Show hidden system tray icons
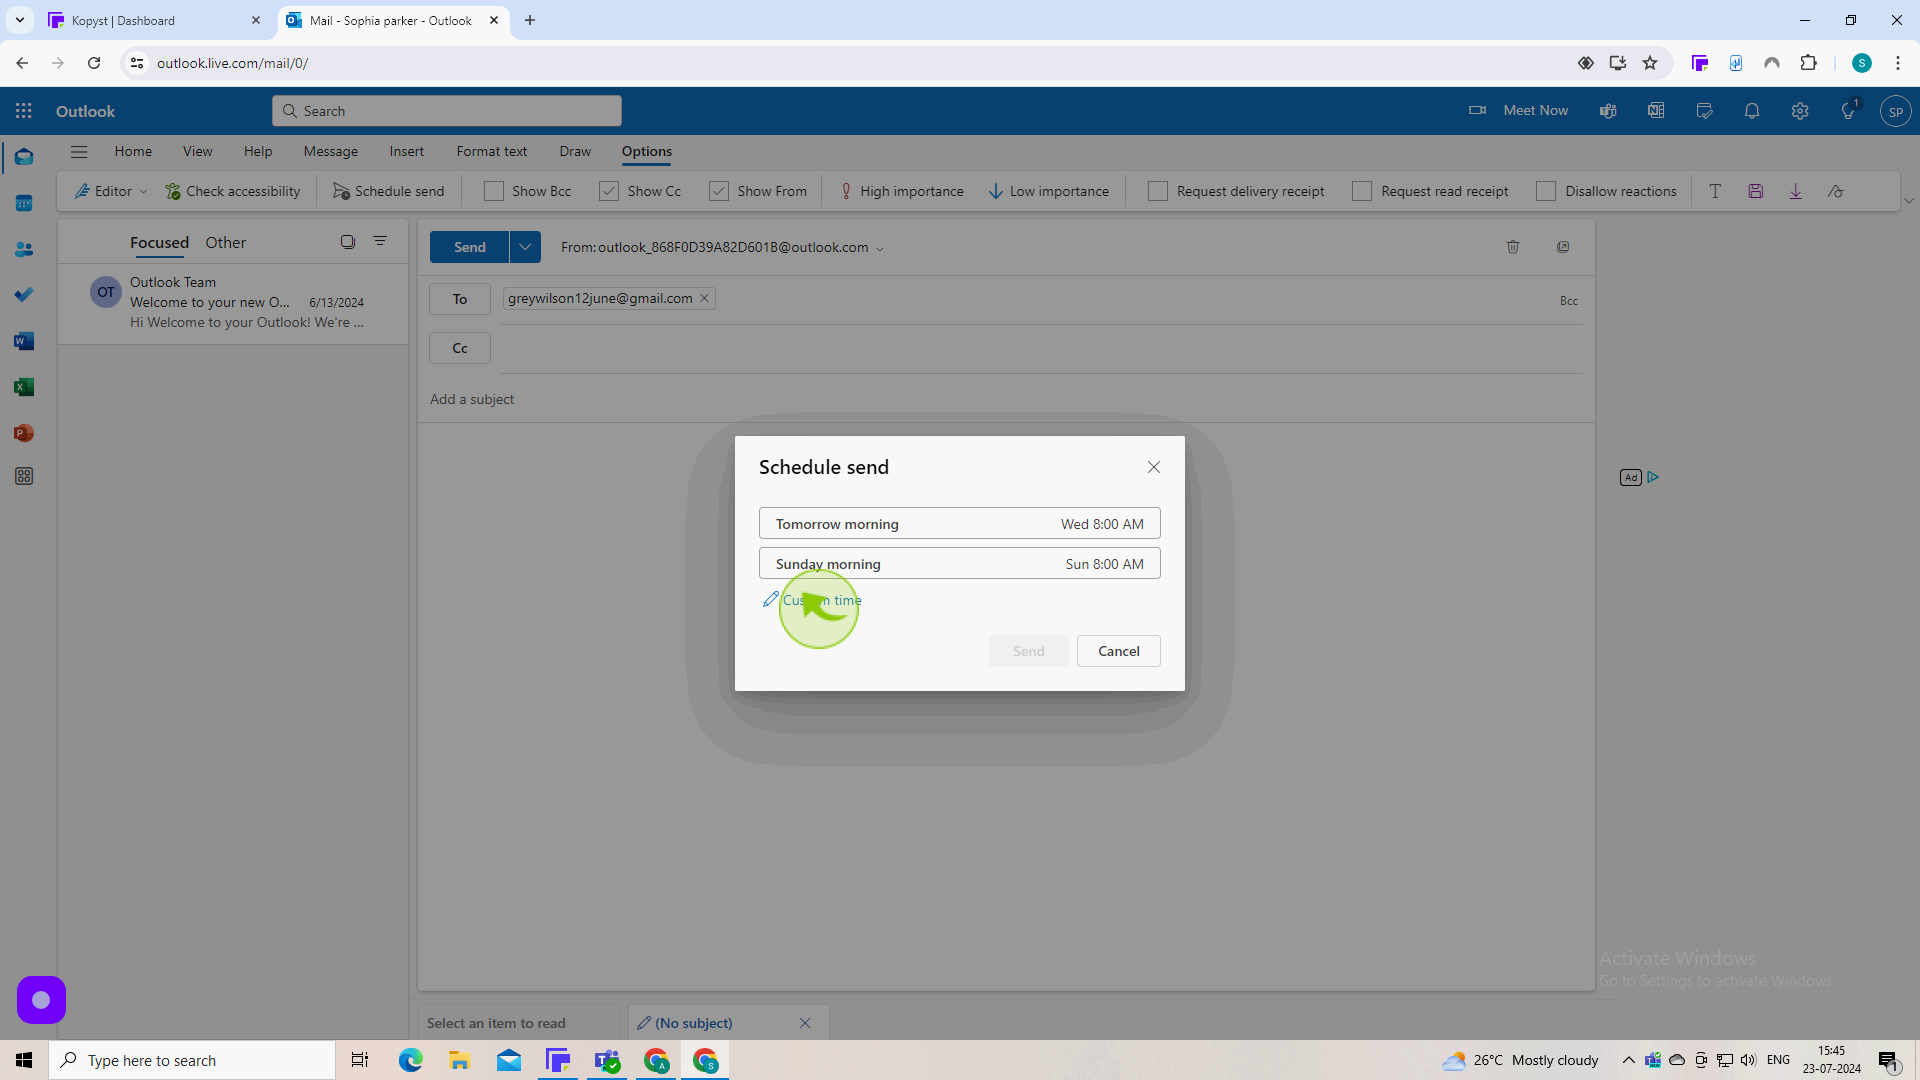 (x=1628, y=1060)
